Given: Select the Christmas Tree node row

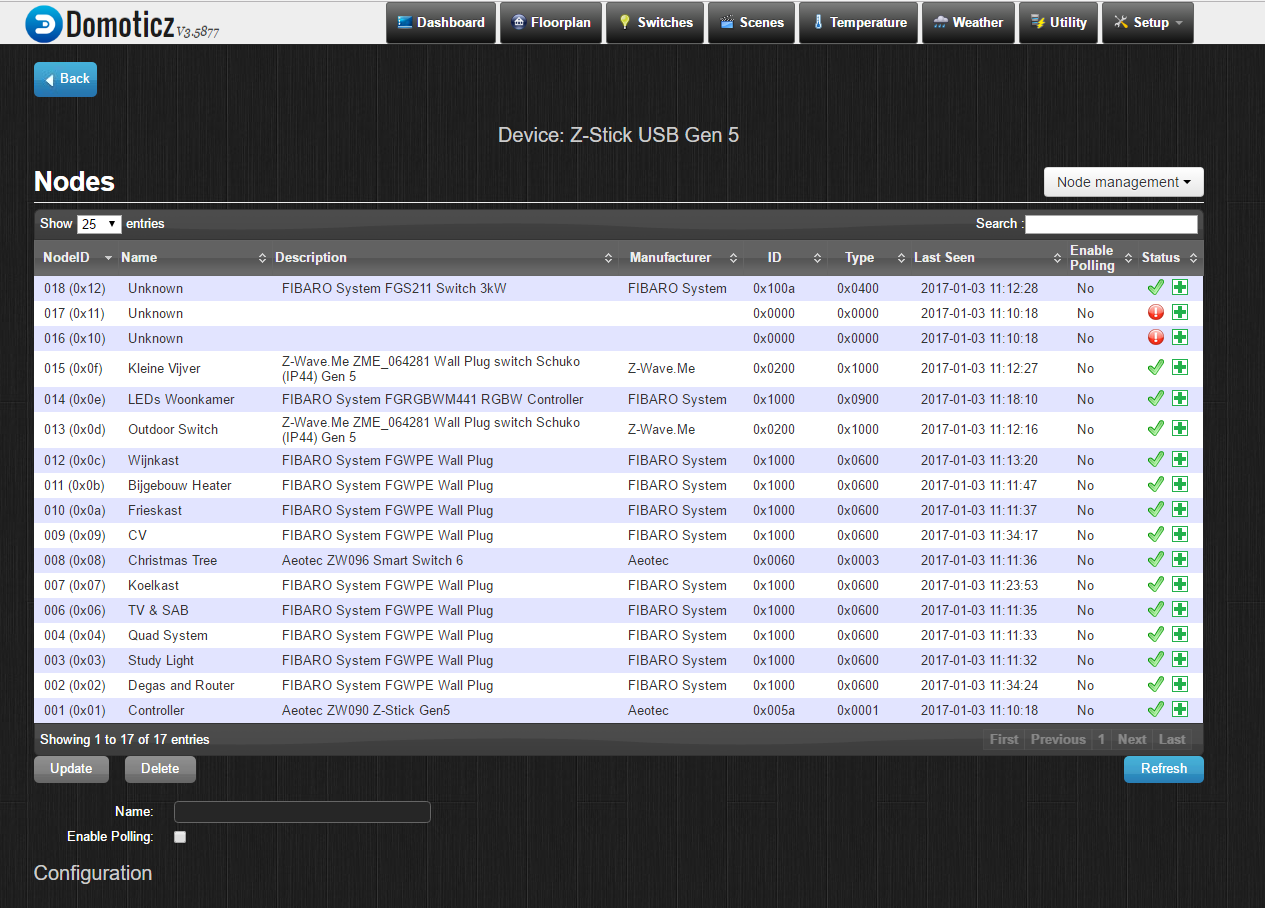Looking at the screenshot, I should pos(618,560).
